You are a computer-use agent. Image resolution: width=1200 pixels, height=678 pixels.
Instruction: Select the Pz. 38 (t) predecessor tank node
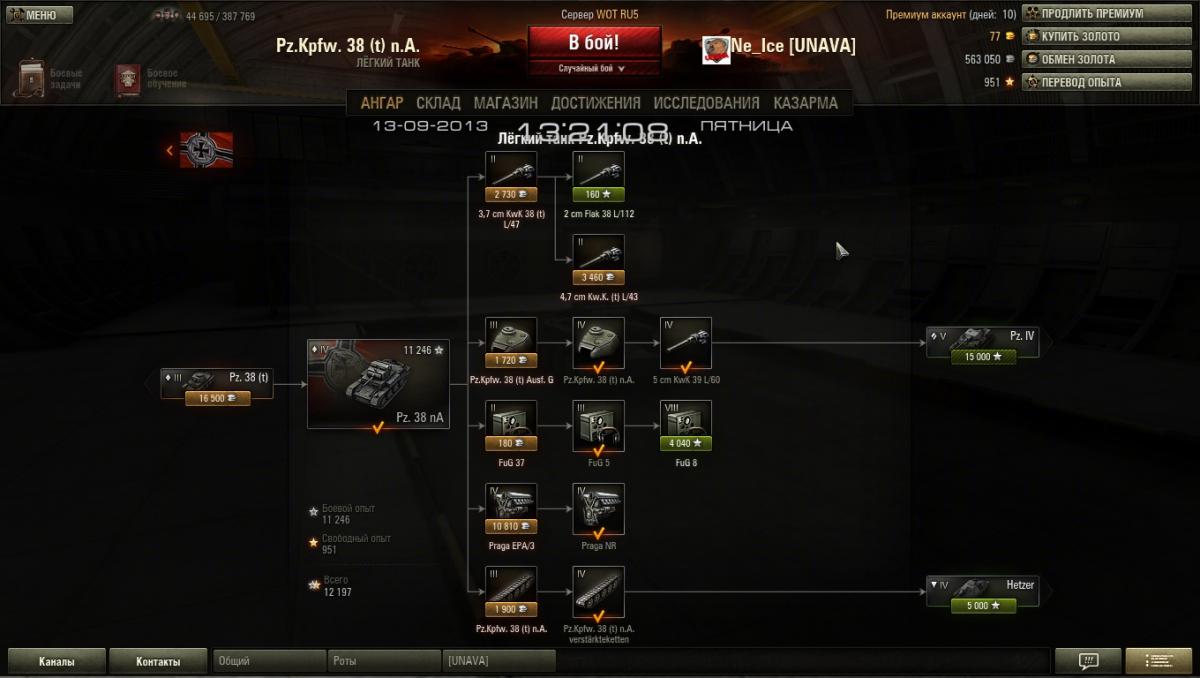click(217, 386)
